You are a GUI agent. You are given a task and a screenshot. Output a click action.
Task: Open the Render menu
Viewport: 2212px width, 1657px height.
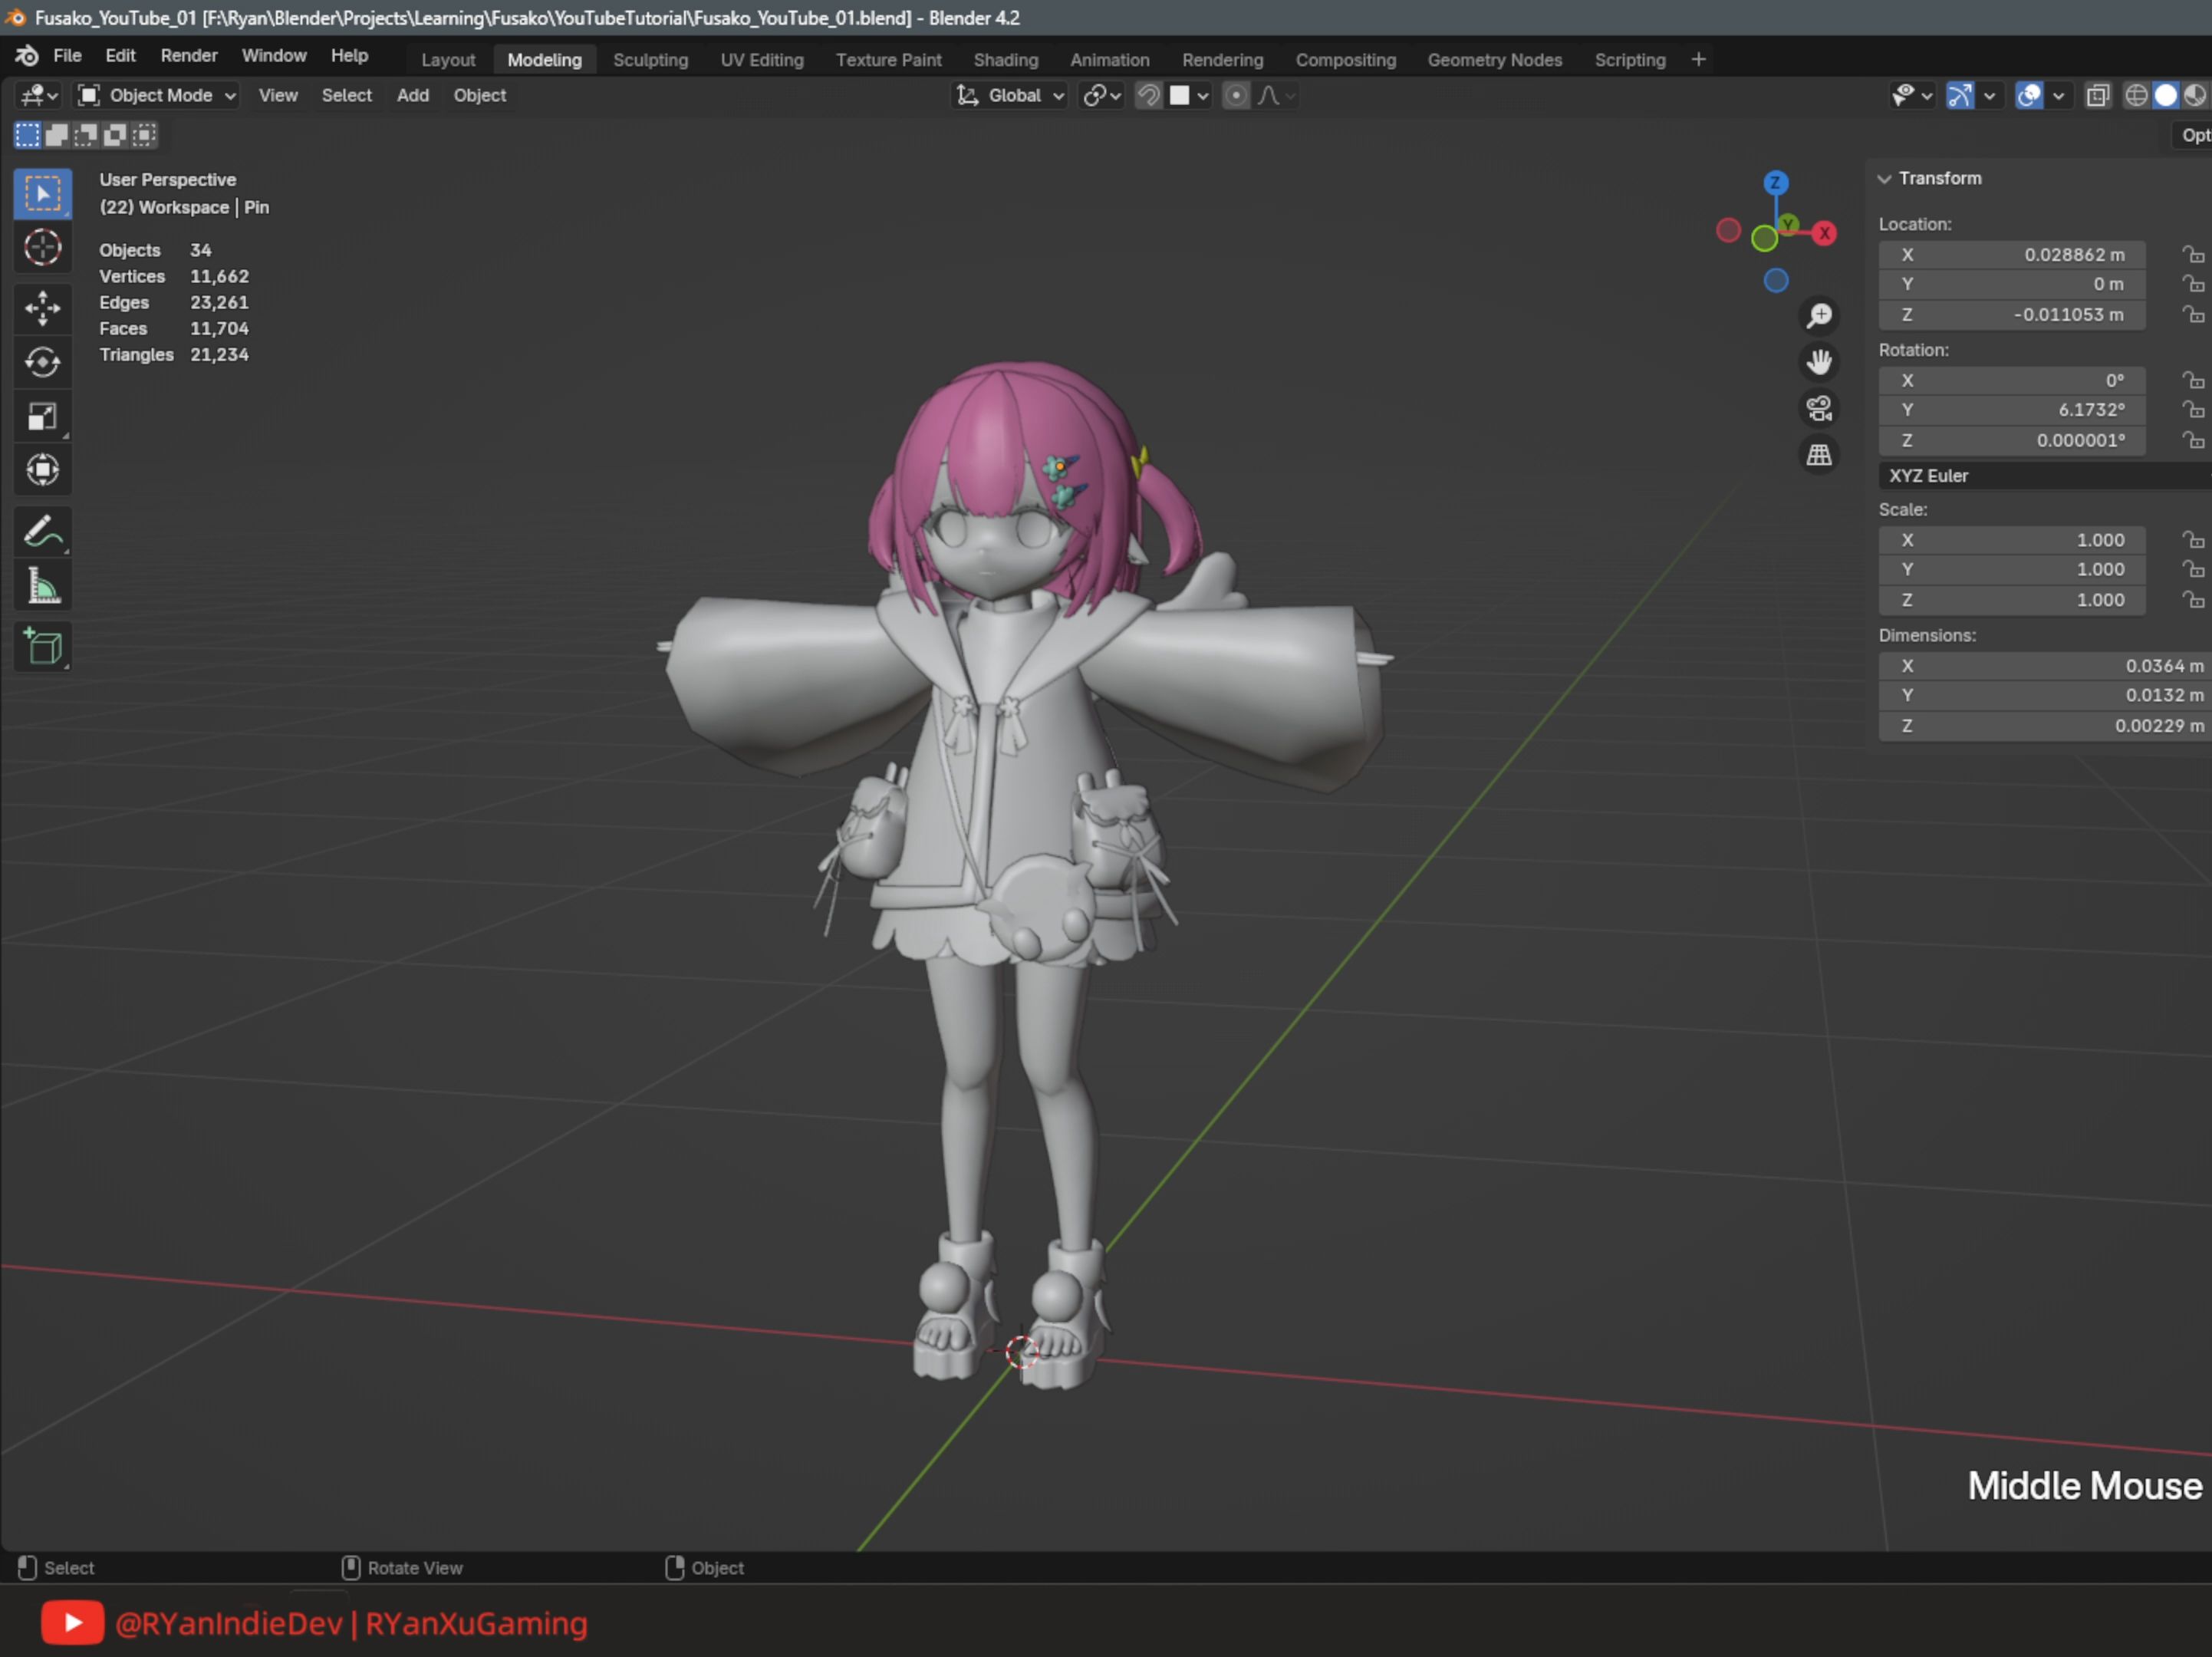(x=188, y=56)
